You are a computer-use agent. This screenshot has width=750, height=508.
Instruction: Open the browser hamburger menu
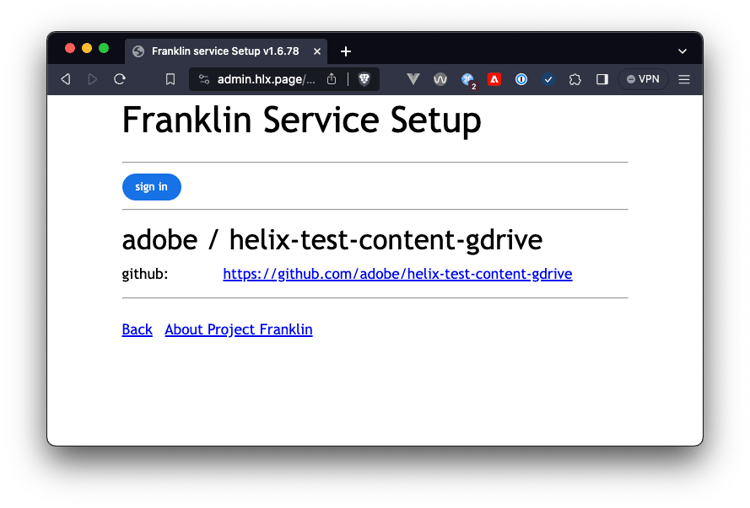pyautogui.click(x=684, y=79)
